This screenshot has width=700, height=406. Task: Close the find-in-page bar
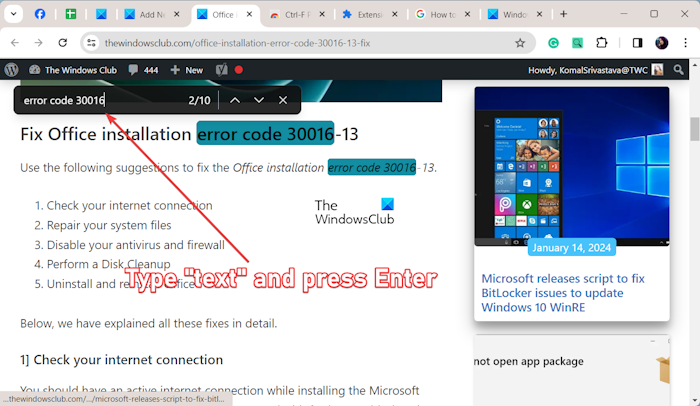pyautogui.click(x=283, y=100)
